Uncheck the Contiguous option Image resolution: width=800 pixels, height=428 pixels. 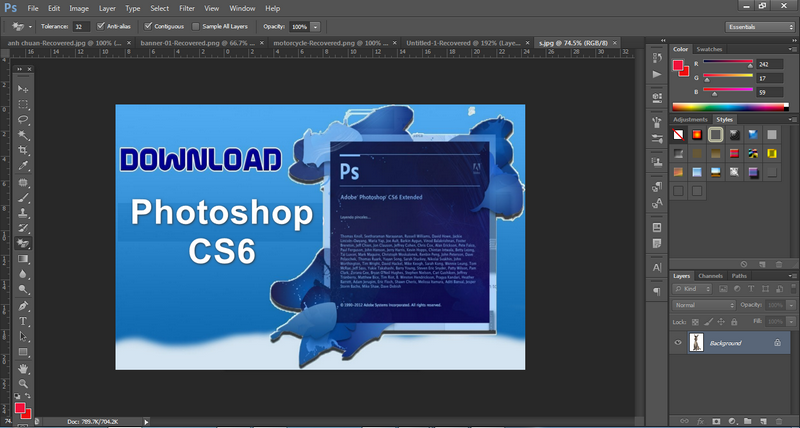pyautogui.click(x=149, y=26)
